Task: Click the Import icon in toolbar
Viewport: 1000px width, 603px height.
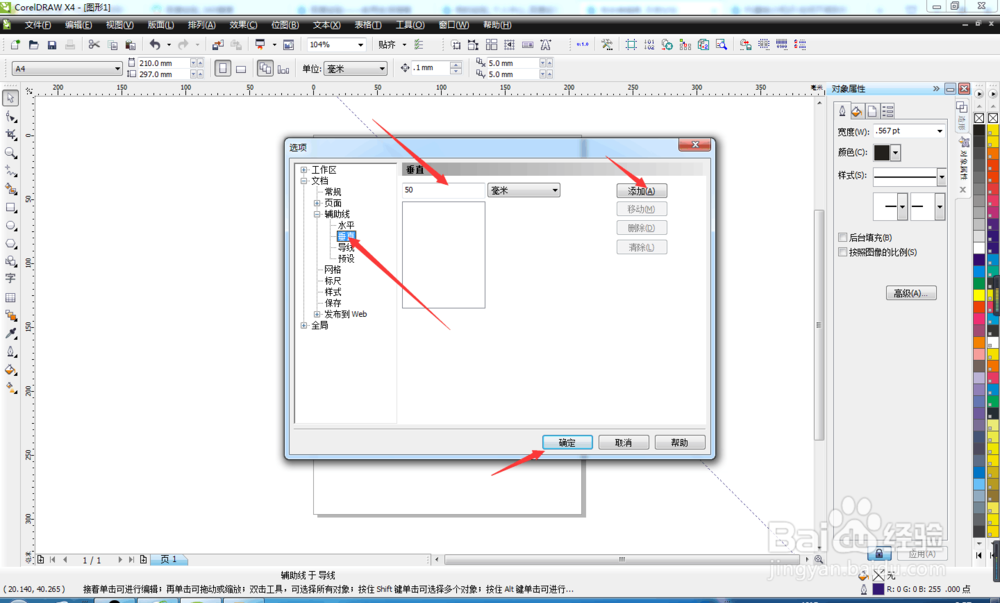Action: click(218, 45)
